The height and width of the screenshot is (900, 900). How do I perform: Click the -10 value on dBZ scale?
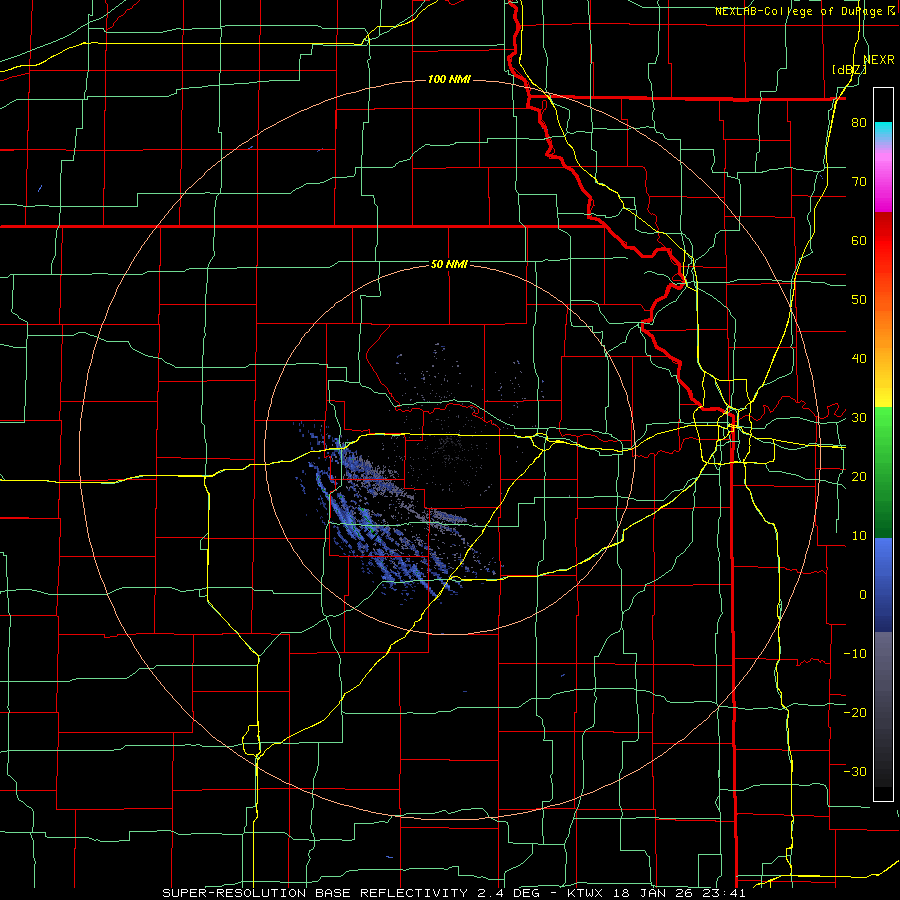pyautogui.click(x=855, y=653)
